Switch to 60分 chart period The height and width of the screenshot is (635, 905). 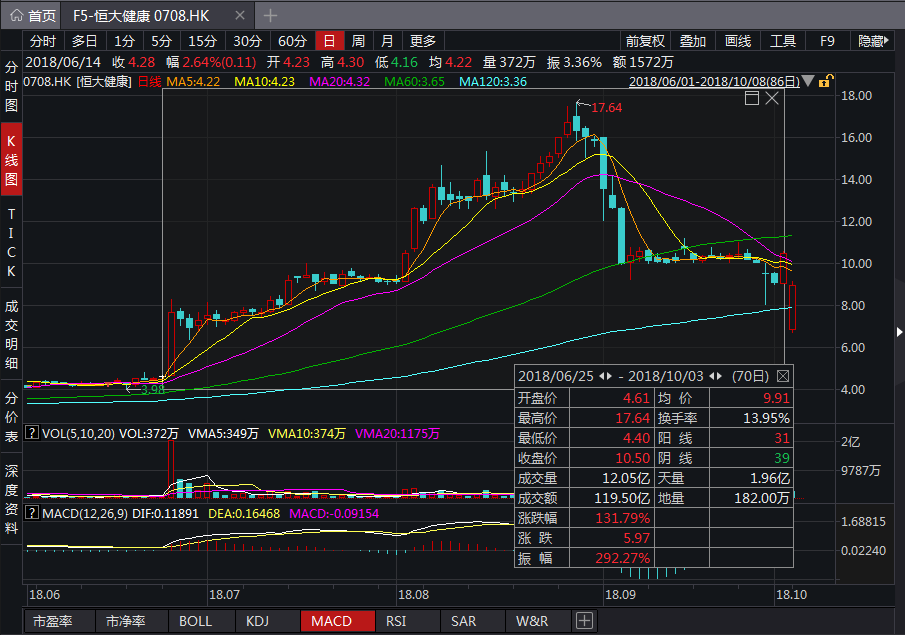pos(292,41)
